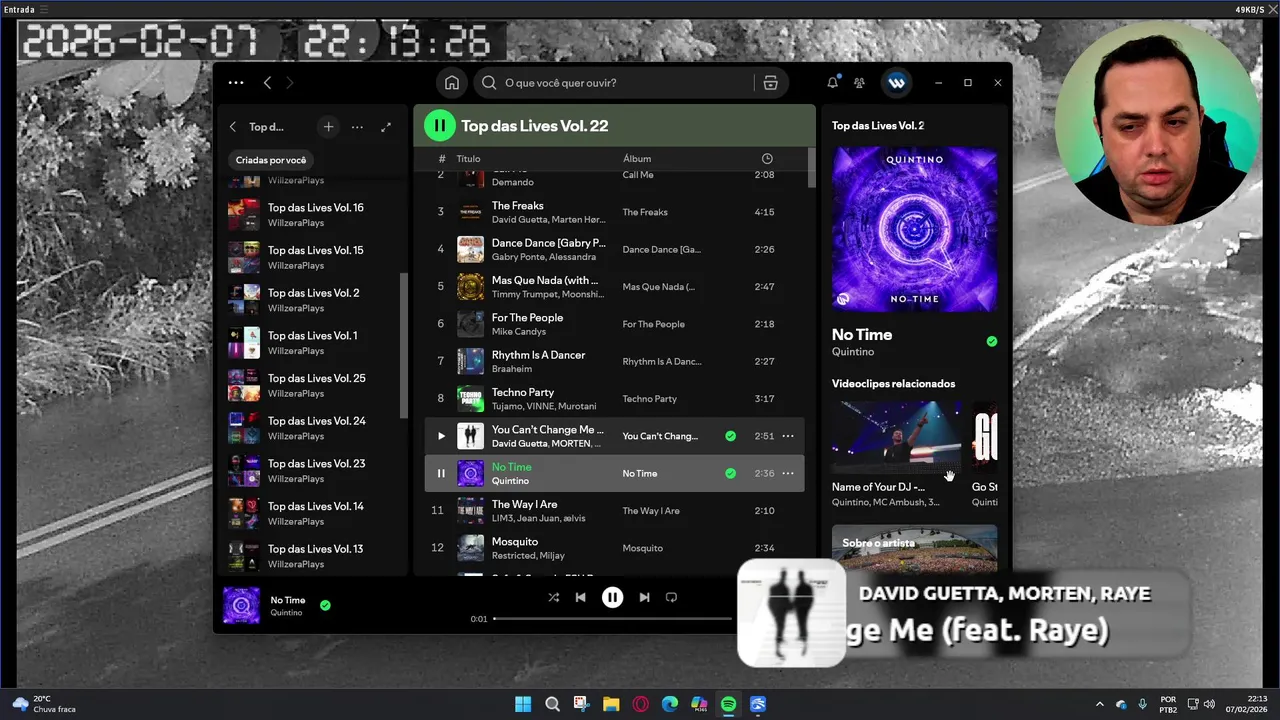1280x720 pixels.
Task: Open the user profile avatar menu
Action: [x=896, y=83]
